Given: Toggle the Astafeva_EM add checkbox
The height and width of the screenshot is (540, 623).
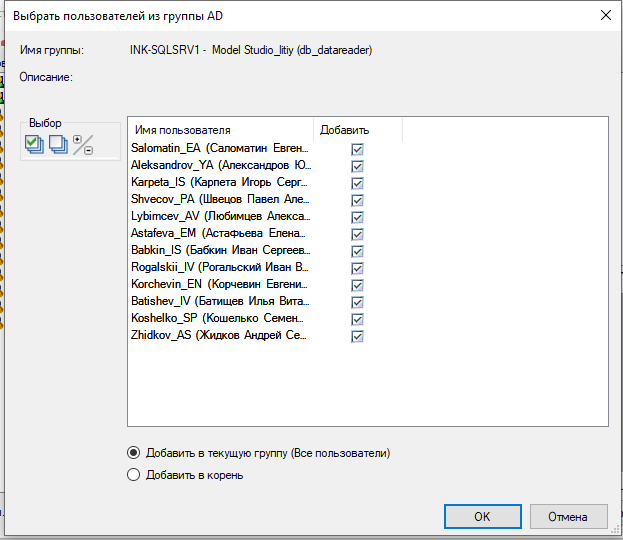Looking at the screenshot, I should [357, 234].
